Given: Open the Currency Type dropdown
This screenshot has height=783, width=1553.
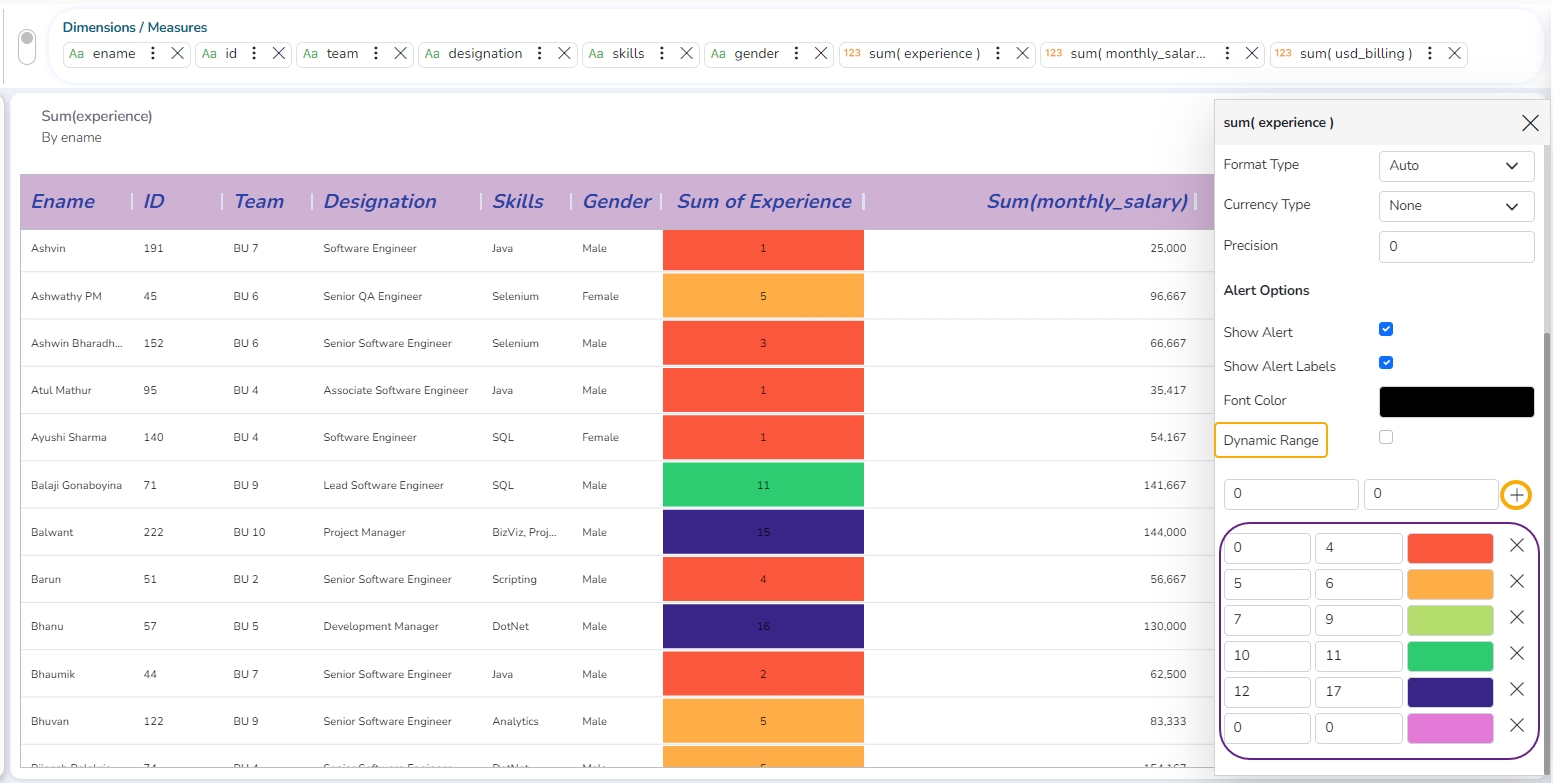Looking at the screenshot, I should click(x=1455, y=206).
